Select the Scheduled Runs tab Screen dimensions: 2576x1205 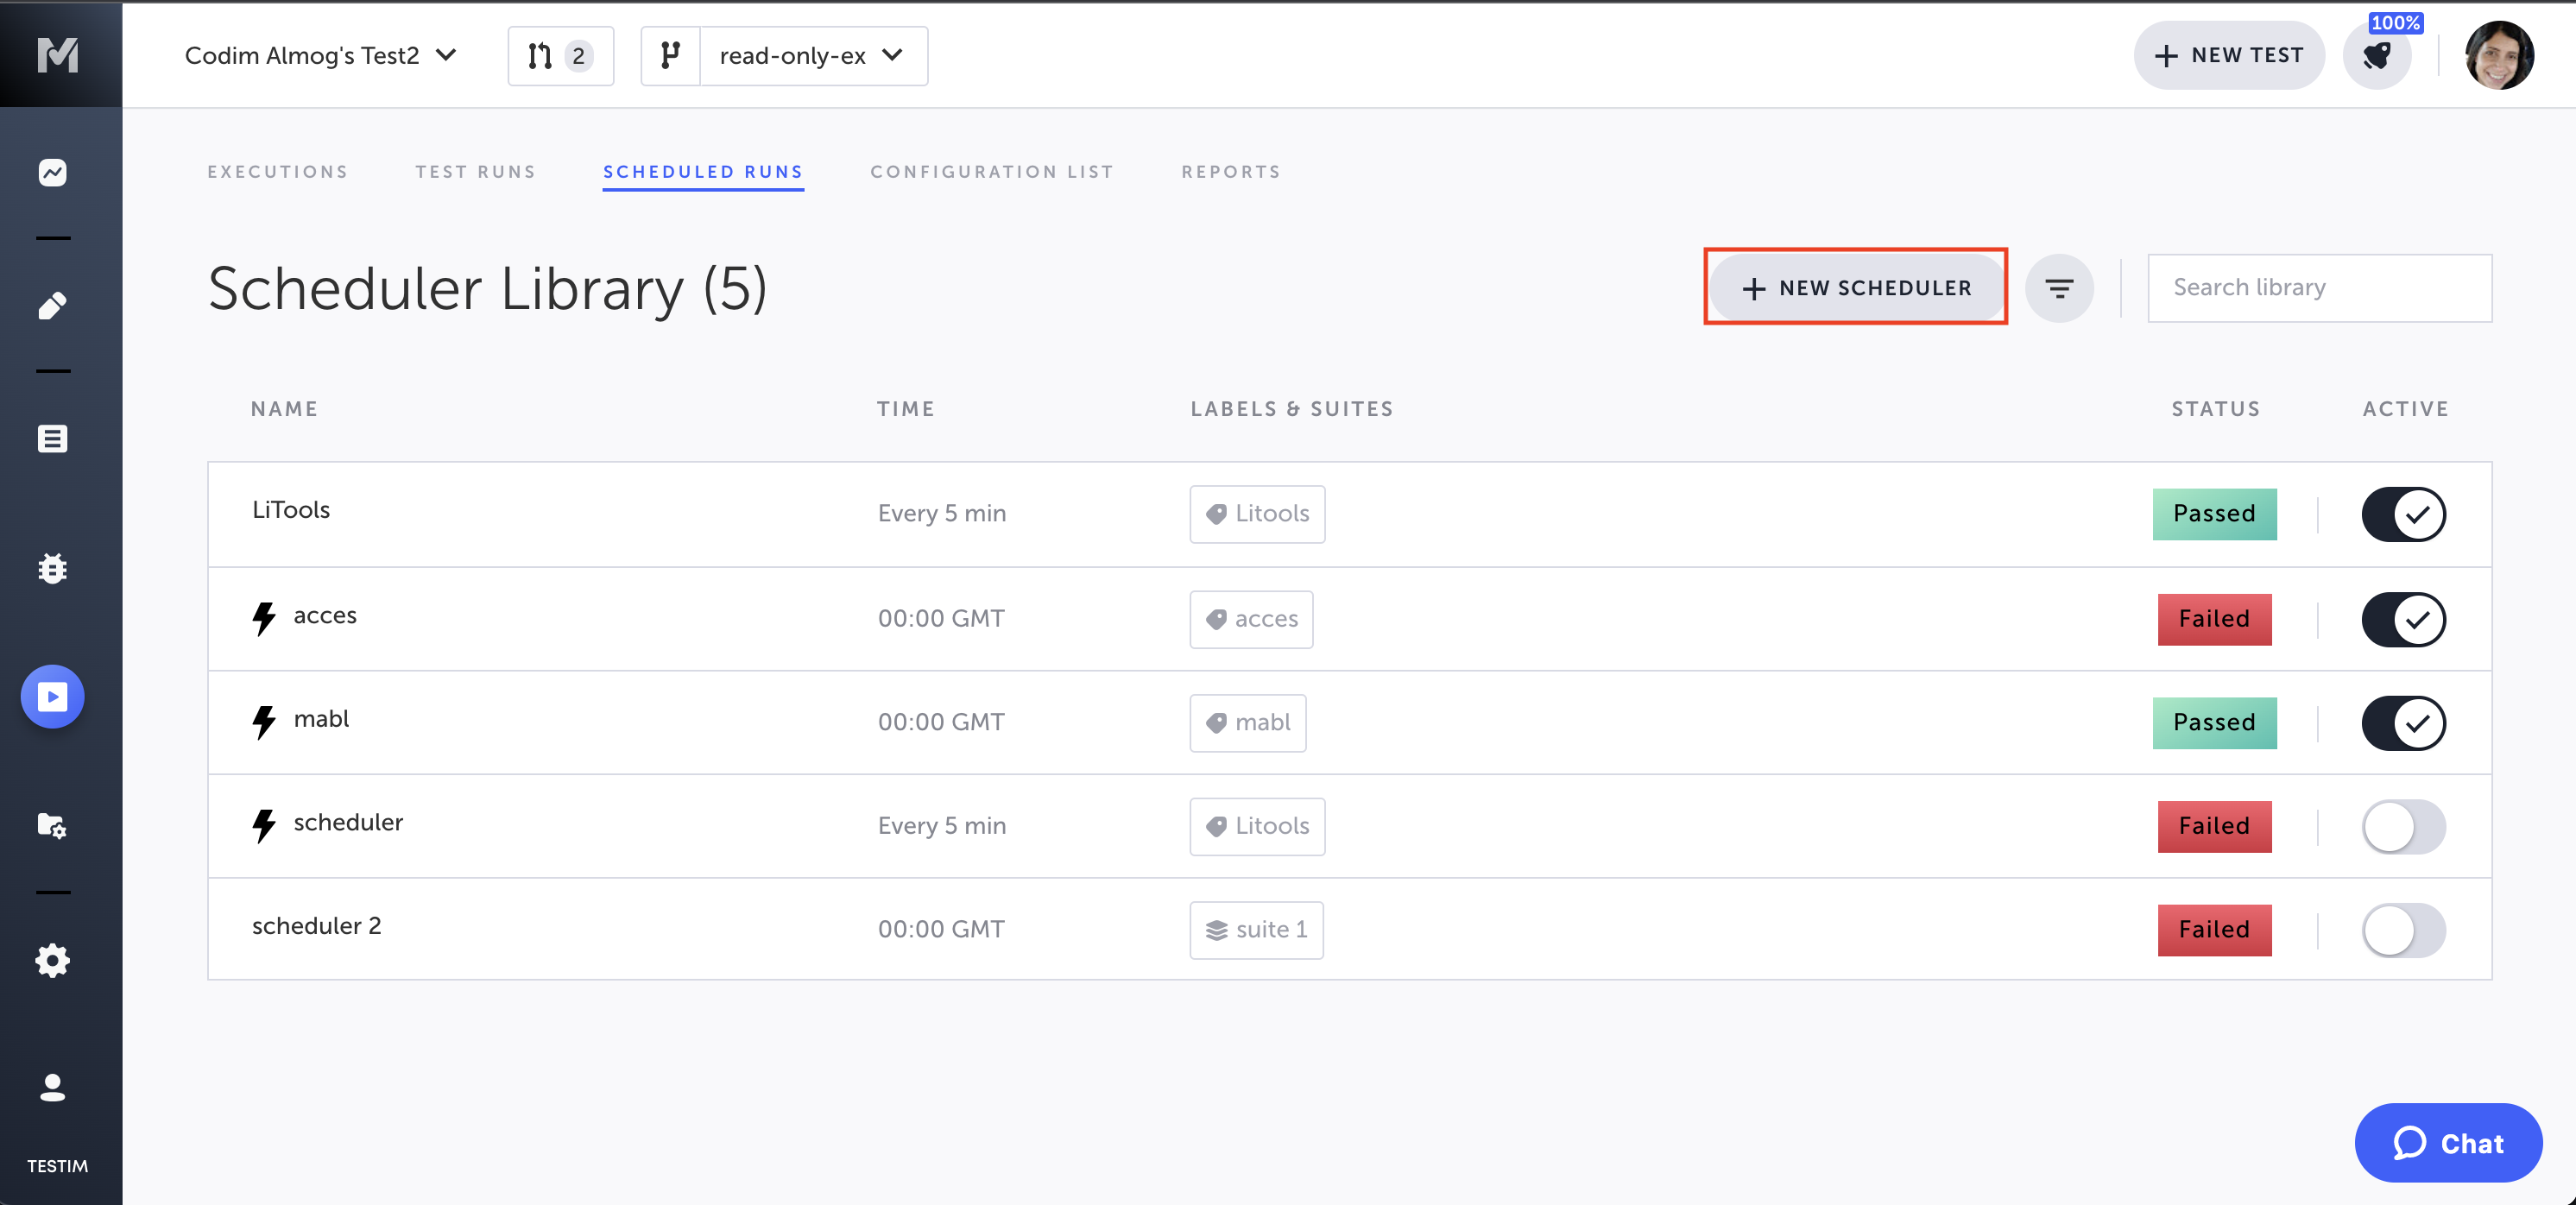tap(703, 172)
